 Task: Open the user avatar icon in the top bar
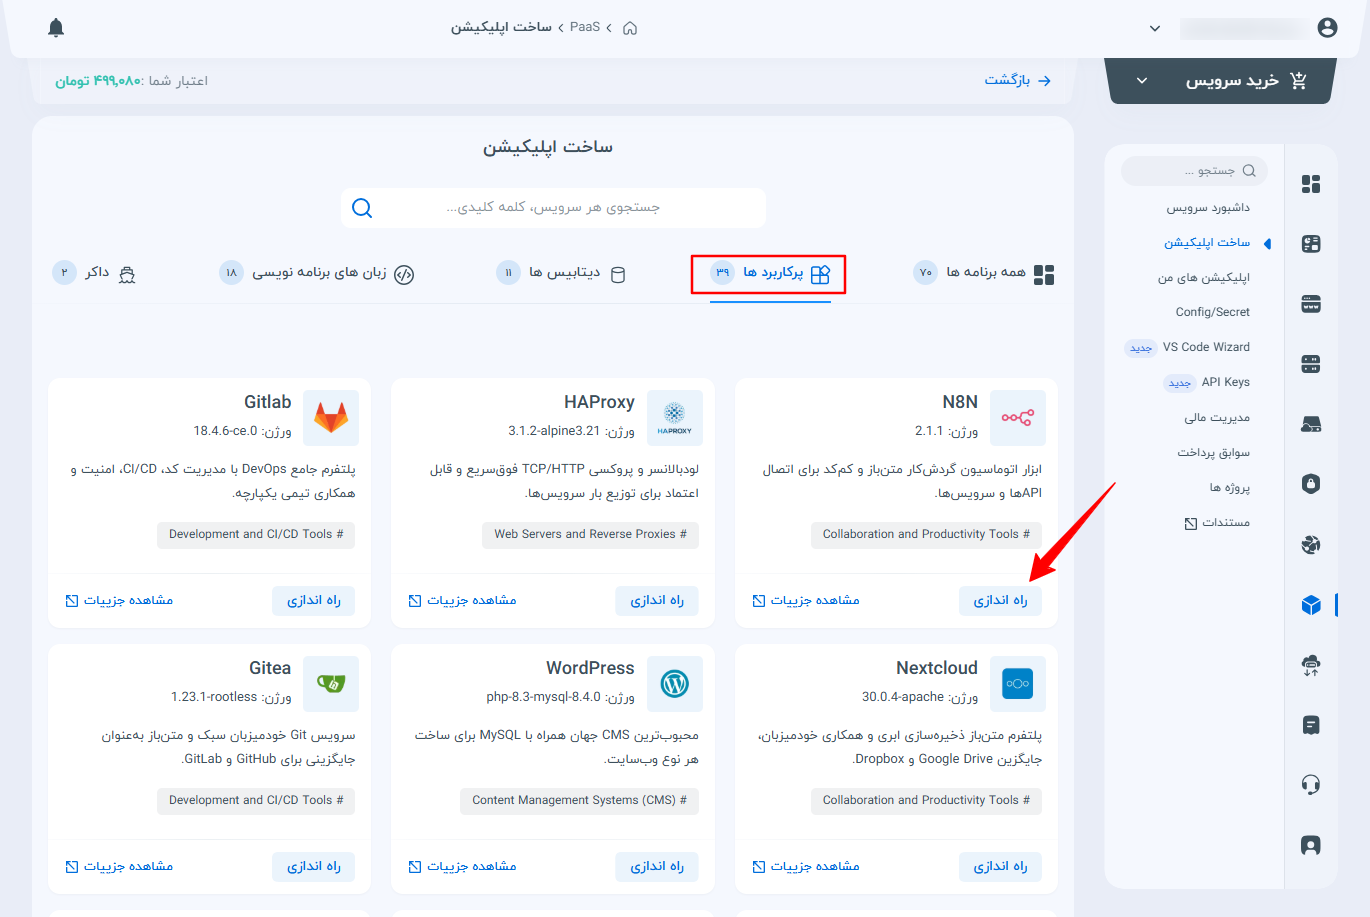click(x=1327, y=28)
